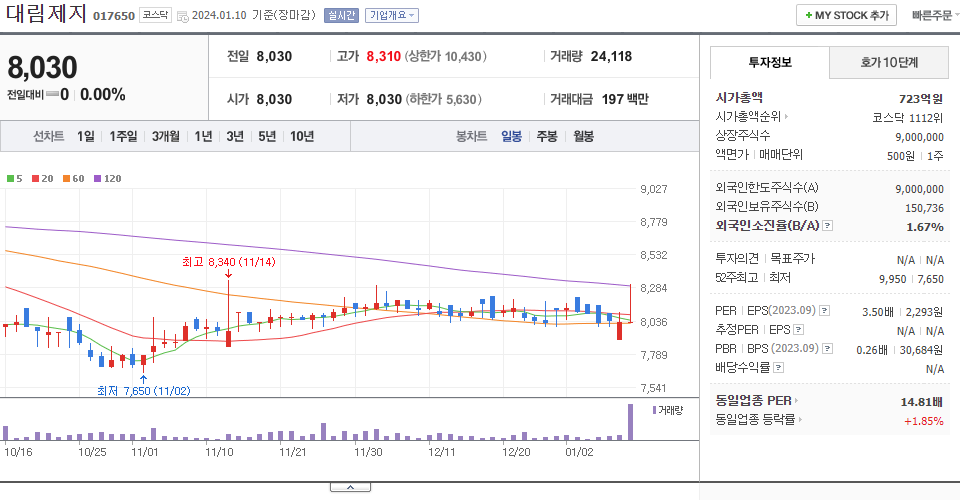Click the 외국인보유주식수(B) 150,736 value
Image resolution: width=960 pixels, height=500 pixels.
tap(924, 208)
